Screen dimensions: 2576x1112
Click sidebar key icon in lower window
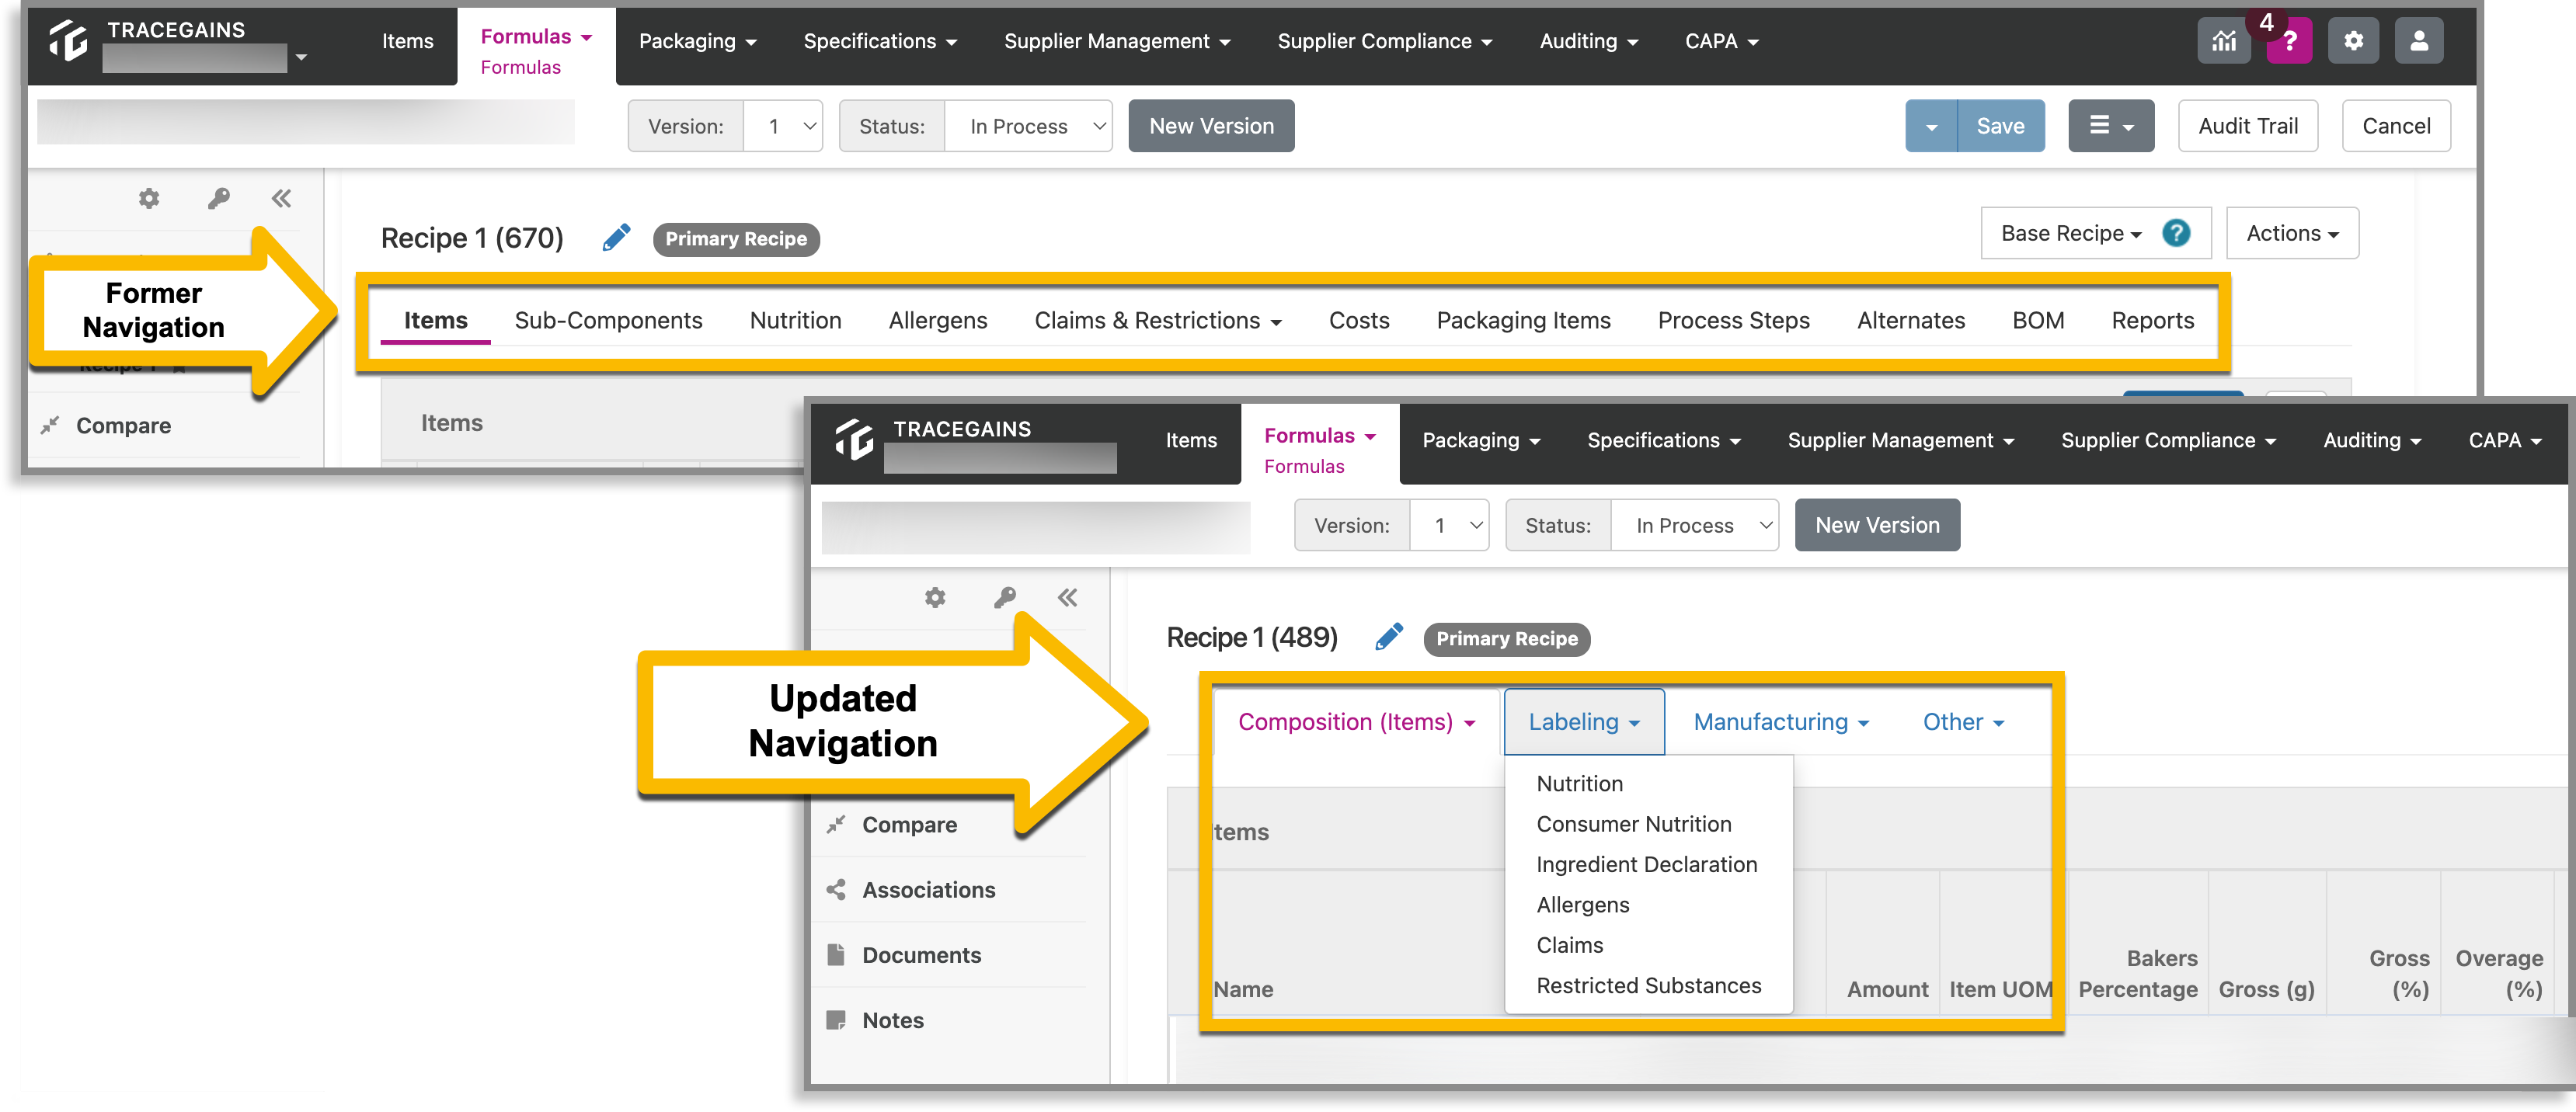click(1004, 597)
